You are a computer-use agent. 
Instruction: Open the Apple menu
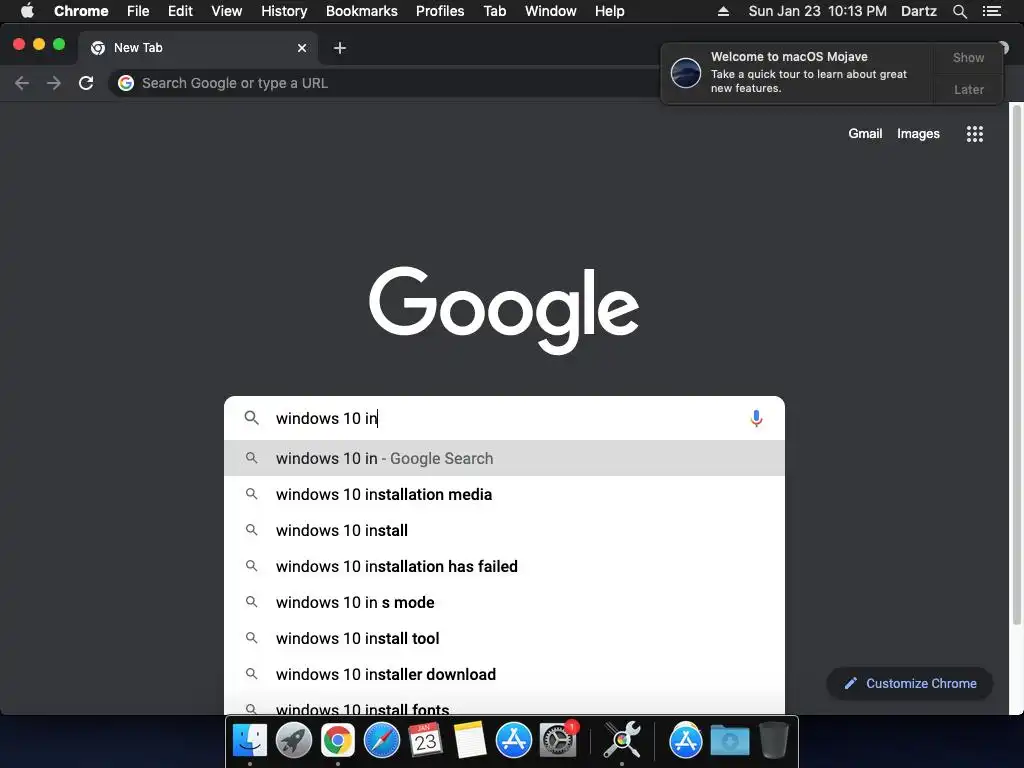[x=27, y=11]
